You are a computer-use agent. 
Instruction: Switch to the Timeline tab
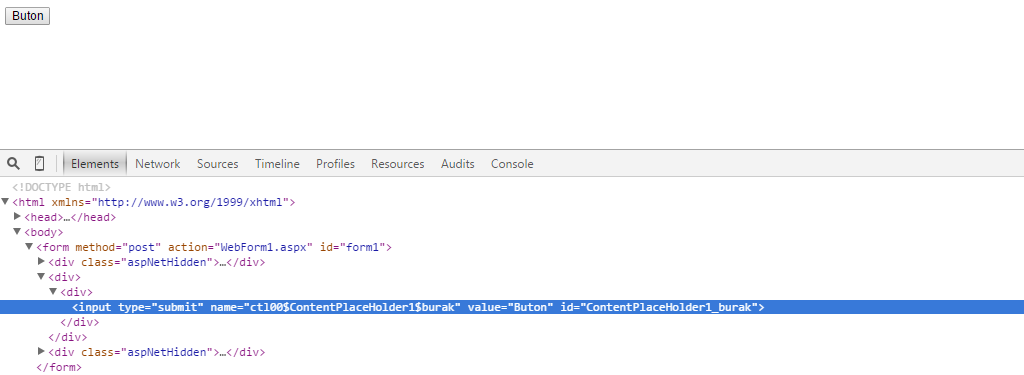click(277, 164)
